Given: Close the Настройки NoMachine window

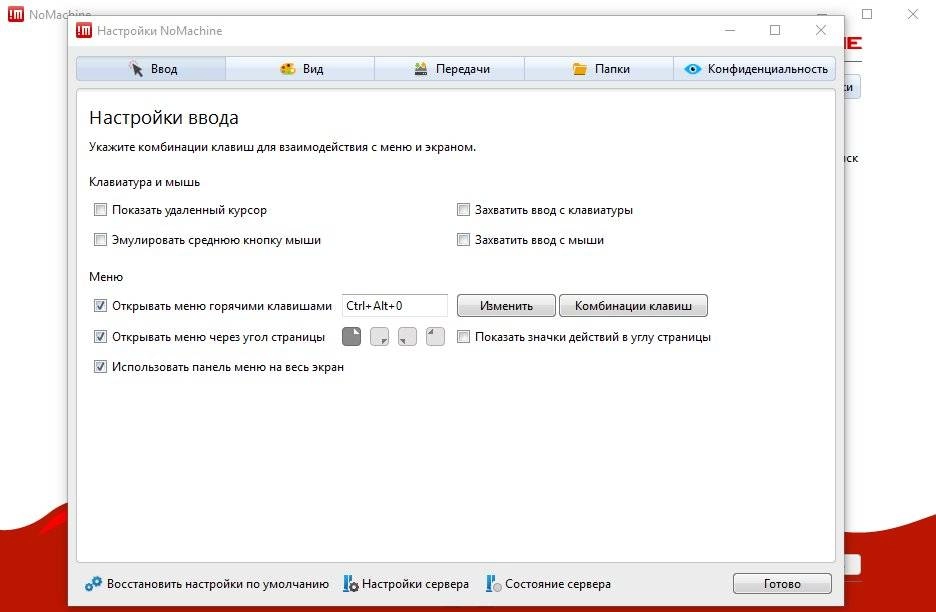Looking at the screenshot, I should 821,30.
